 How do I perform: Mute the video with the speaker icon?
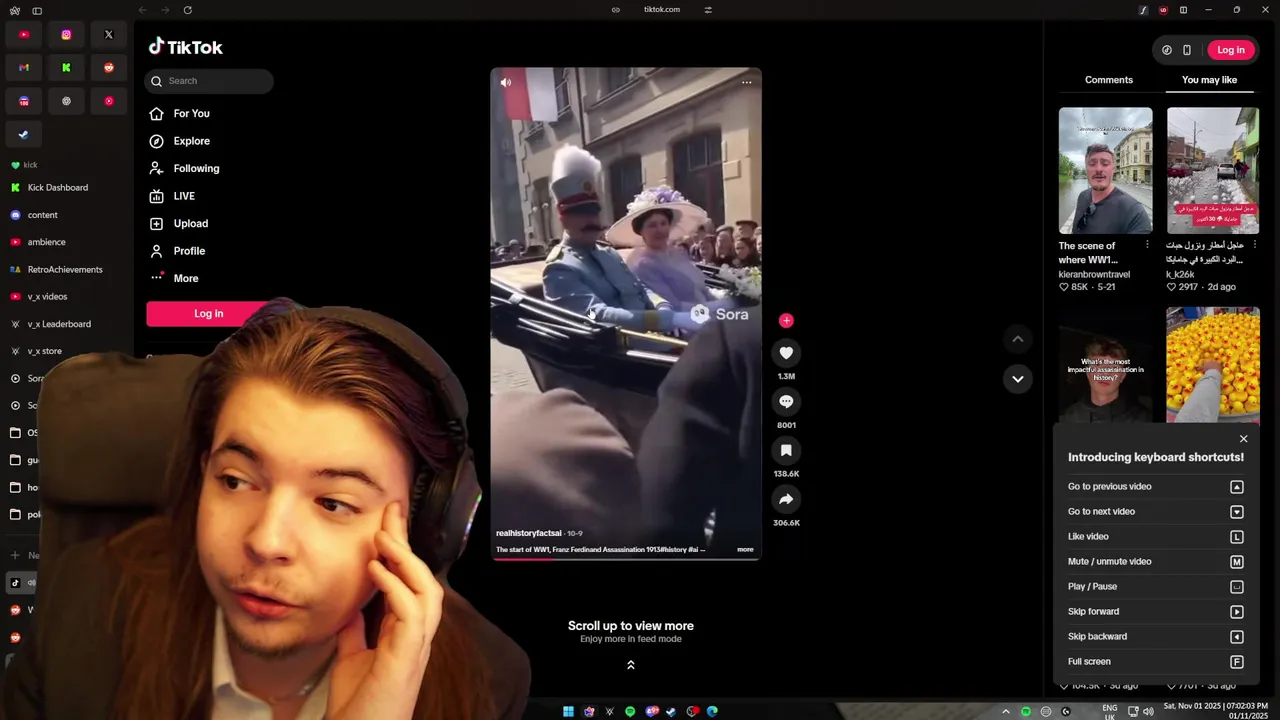tap(506, 82)
